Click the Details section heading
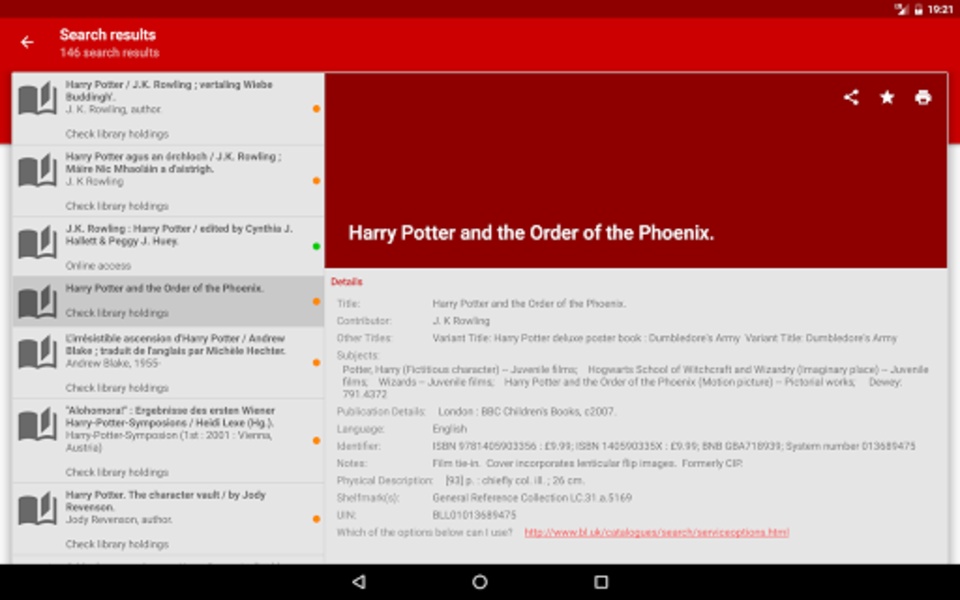The width and height of the screenshot is (960, 600). (347, 282)
